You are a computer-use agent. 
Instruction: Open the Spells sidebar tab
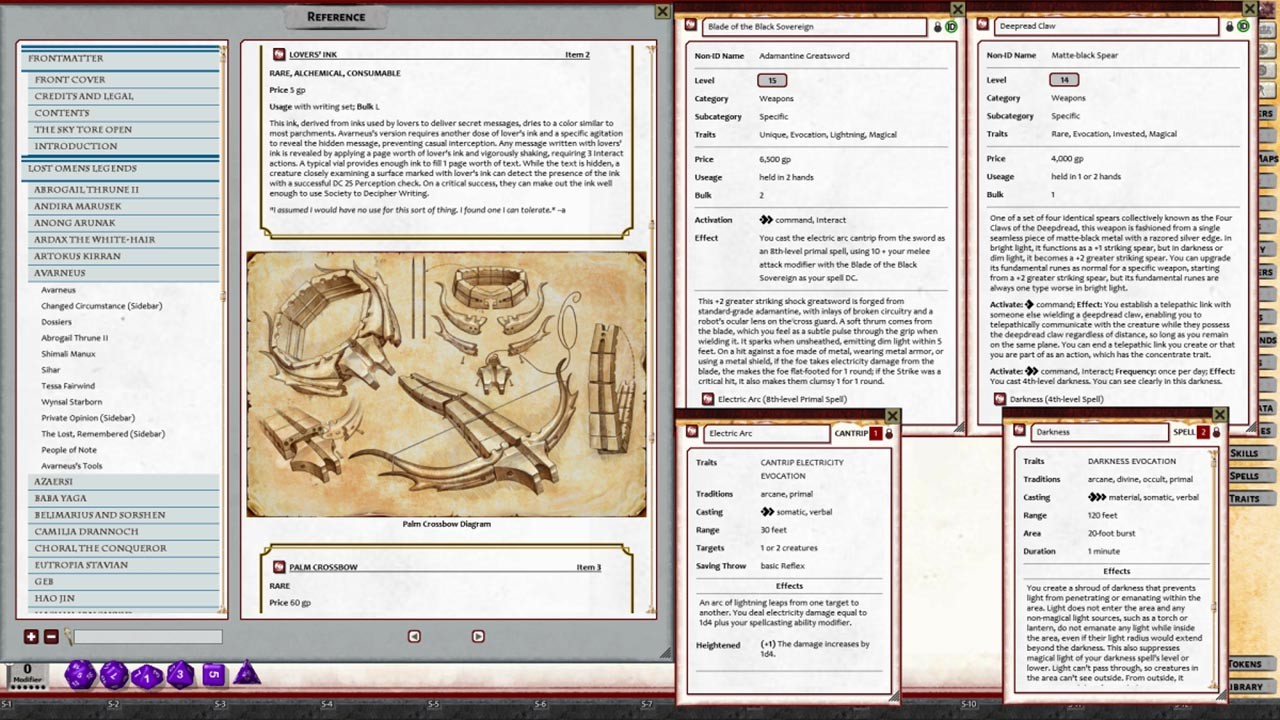[x=1244, y=476]
